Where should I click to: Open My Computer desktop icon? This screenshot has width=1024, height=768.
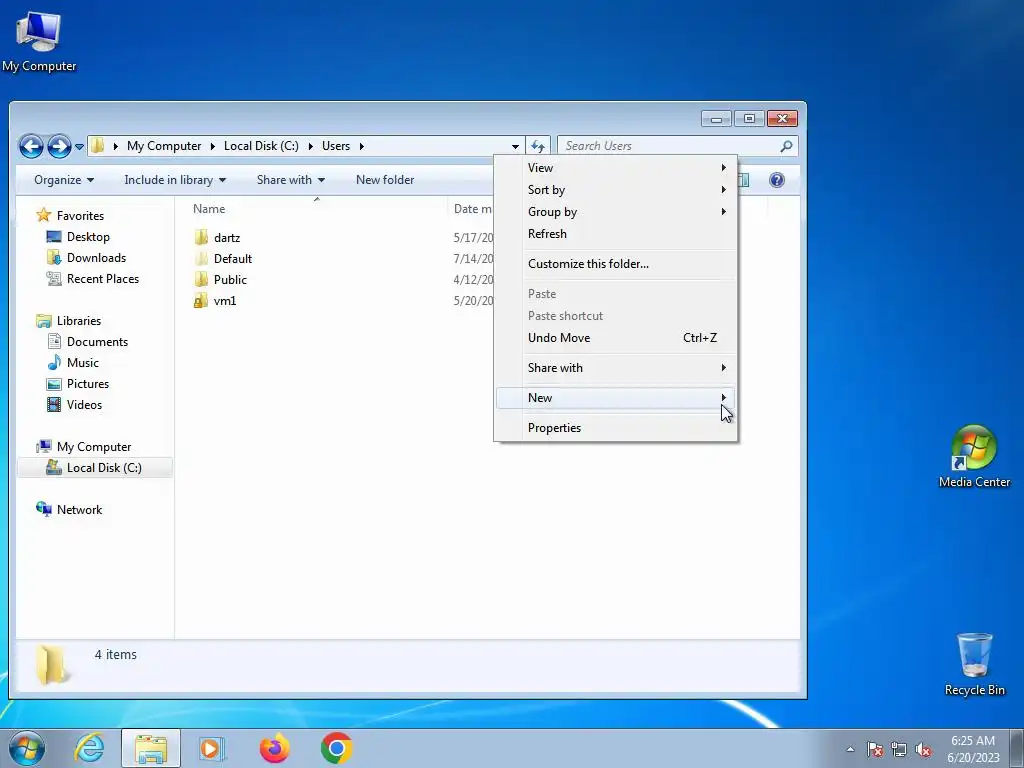[39, 42]
